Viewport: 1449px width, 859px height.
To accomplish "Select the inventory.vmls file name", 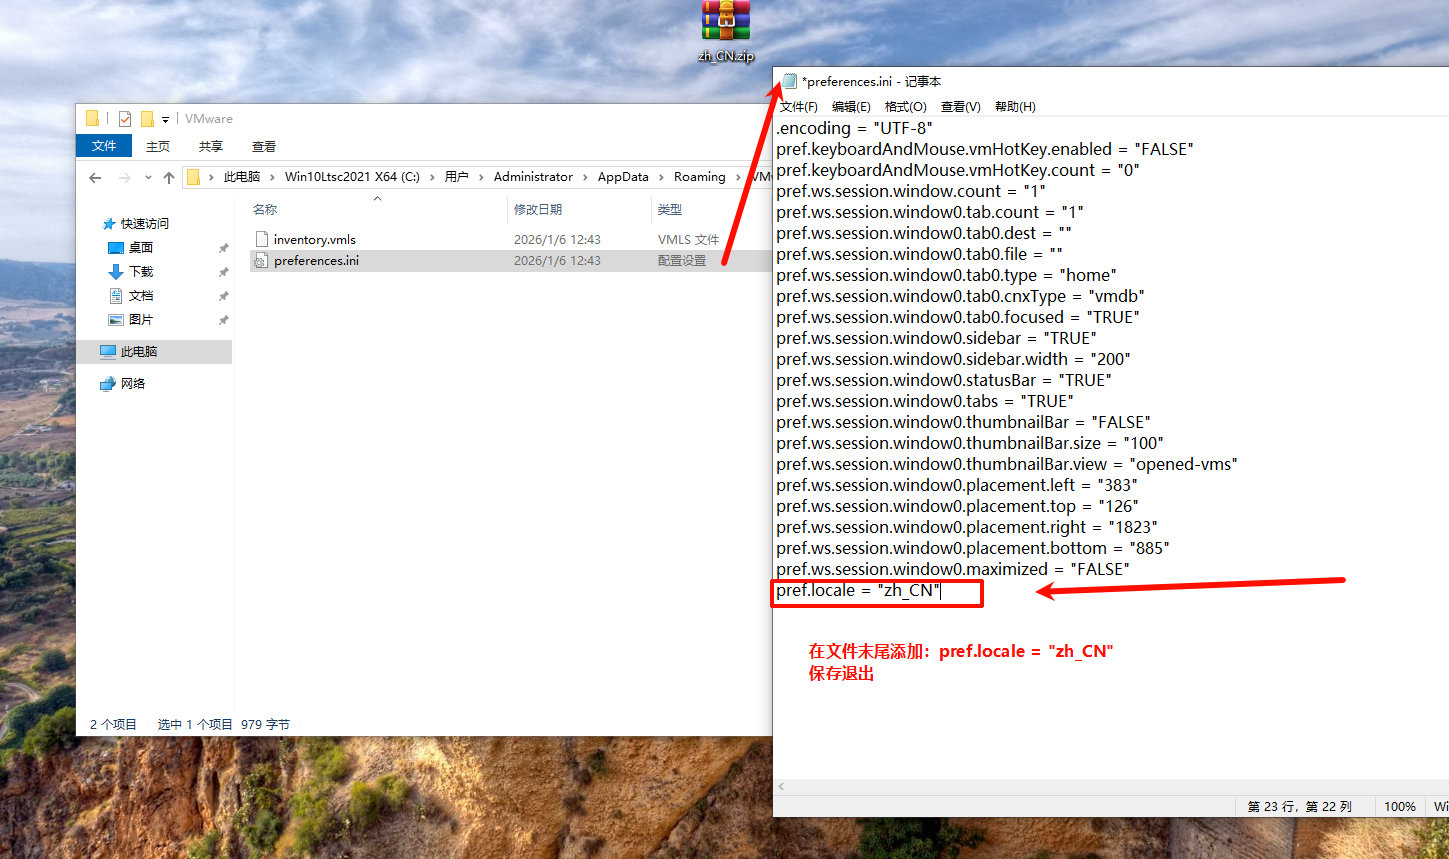I will (x=315, y=240).
